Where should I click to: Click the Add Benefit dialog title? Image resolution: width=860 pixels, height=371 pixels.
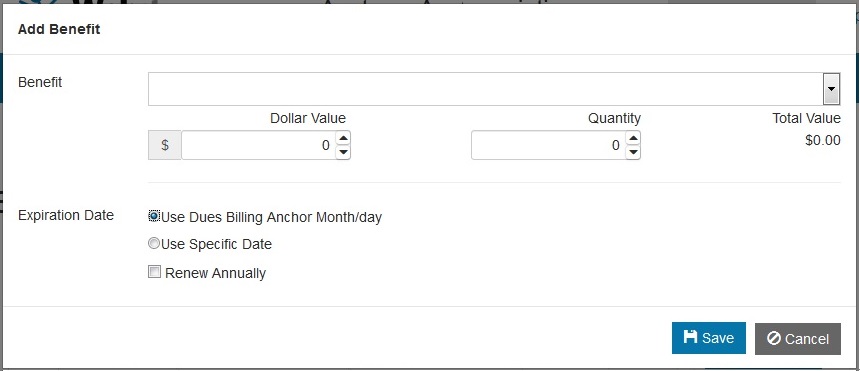[x=59, y=29]
